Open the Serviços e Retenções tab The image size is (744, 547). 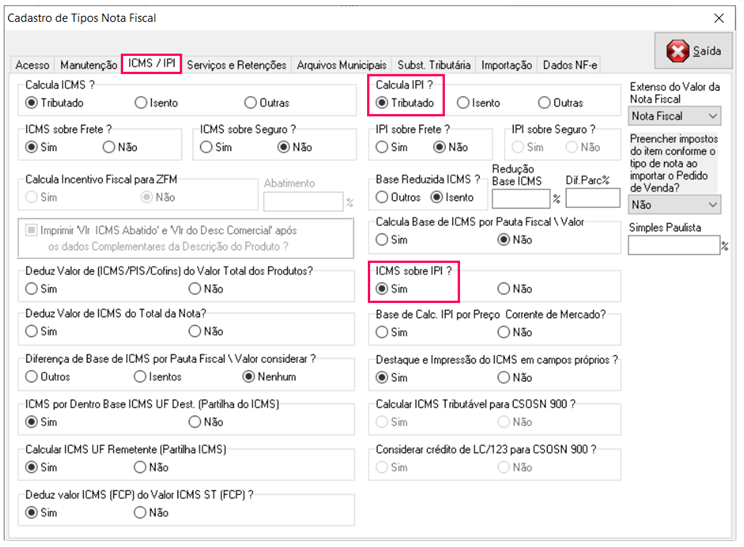pos(237,65)
